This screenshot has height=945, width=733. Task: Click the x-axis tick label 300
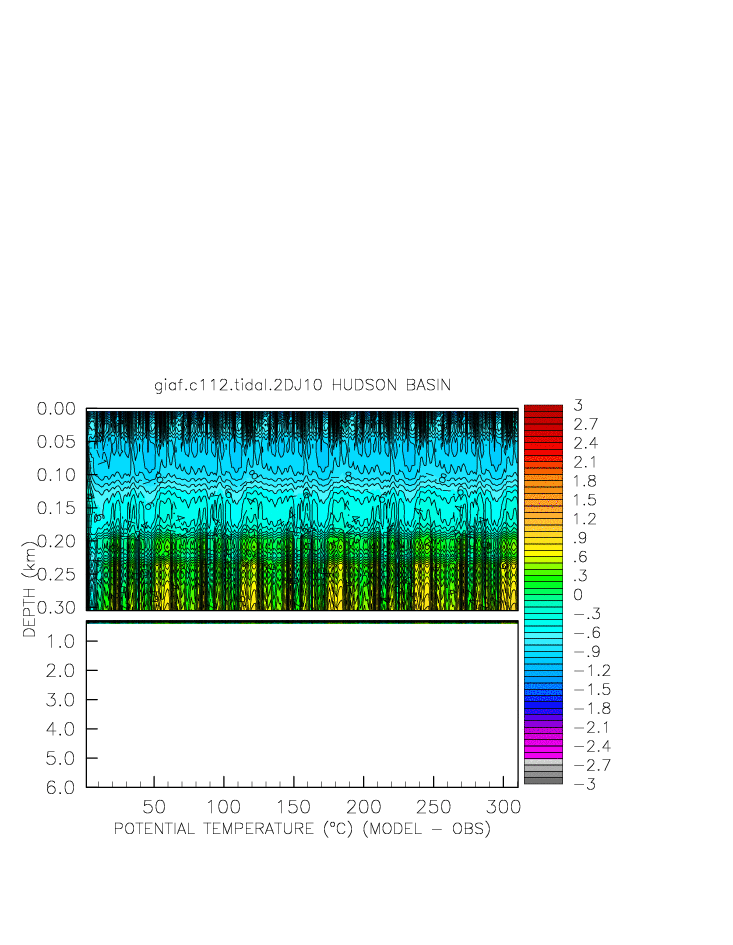coord(503,807)
